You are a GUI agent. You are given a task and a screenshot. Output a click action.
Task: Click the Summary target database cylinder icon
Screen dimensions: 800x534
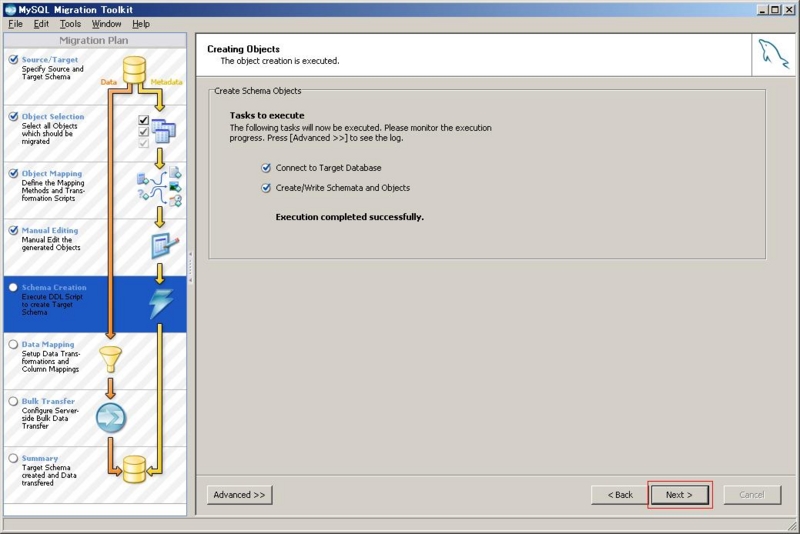(x=134, y=469)
